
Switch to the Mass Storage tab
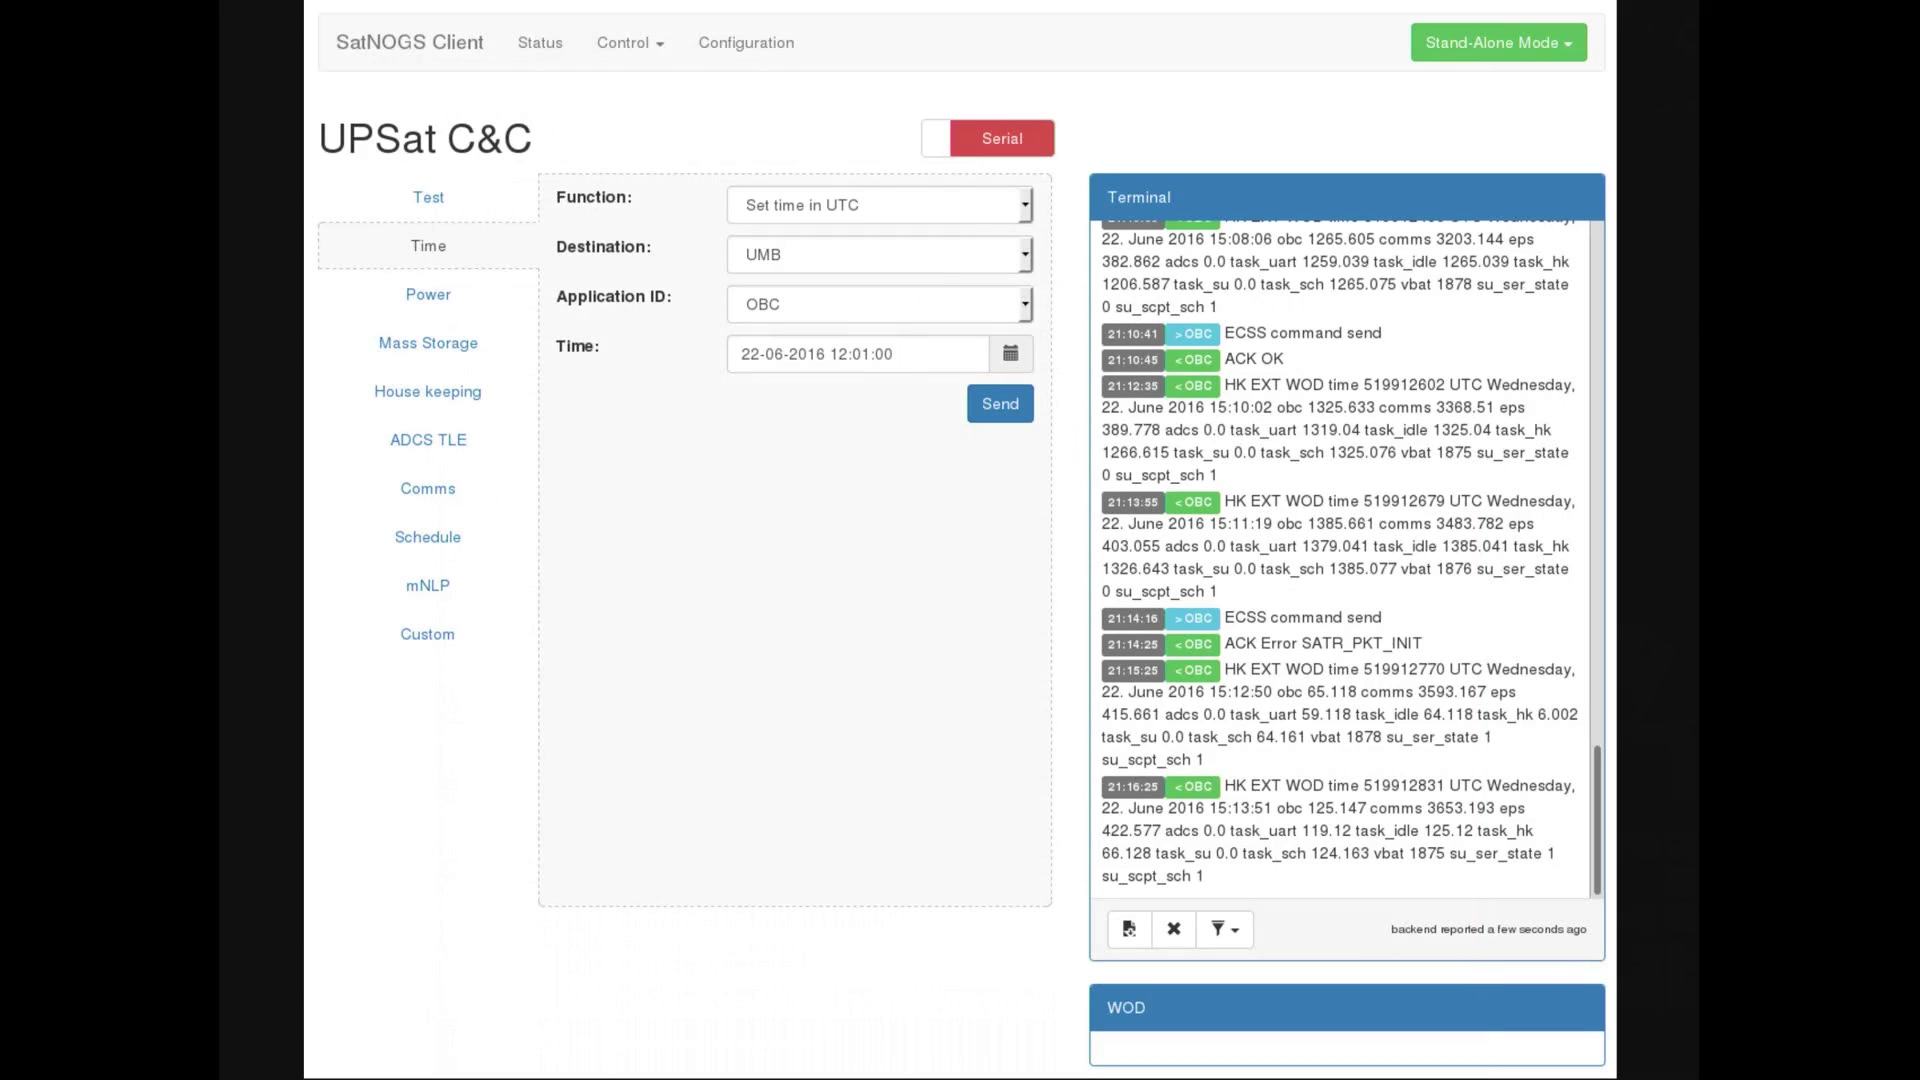[x=428, y=343]
